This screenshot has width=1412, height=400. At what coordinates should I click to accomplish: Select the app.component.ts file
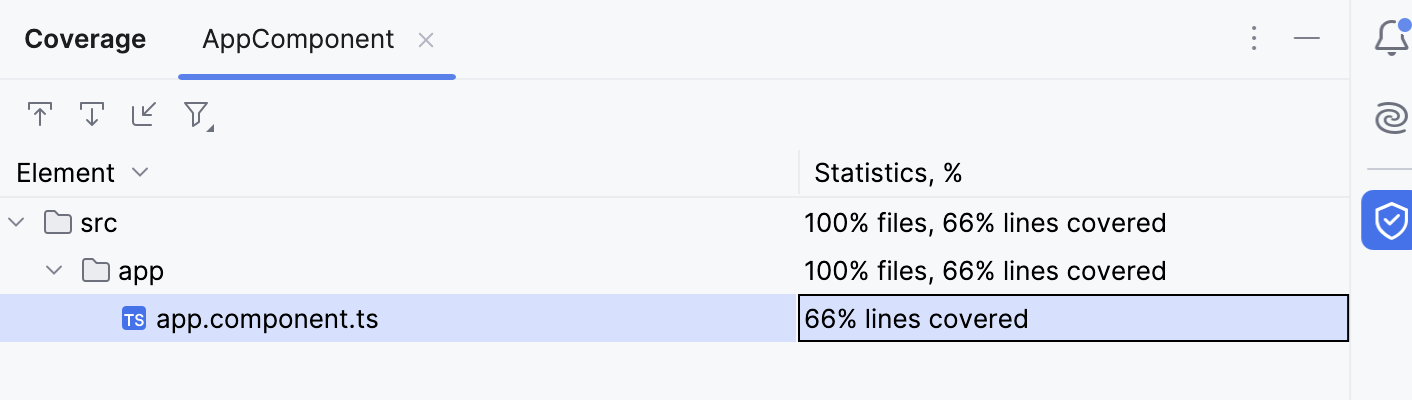pyautogui.click(x=267, y=319)
